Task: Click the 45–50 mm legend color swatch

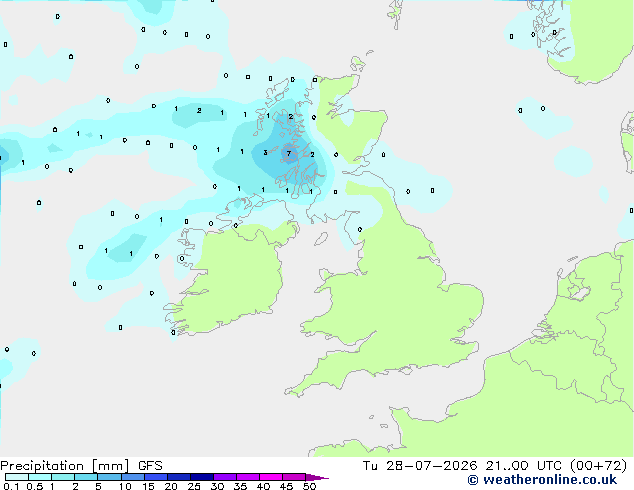Action: coord(294,477)
